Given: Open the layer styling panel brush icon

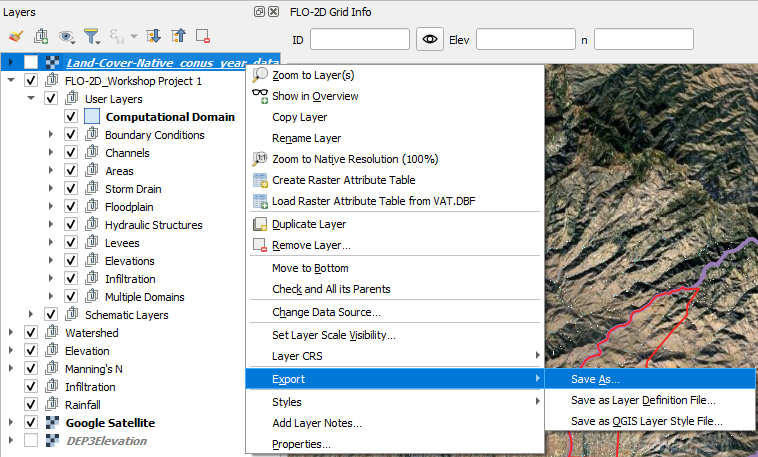Looking at the screenshot, I should (15, 36).
